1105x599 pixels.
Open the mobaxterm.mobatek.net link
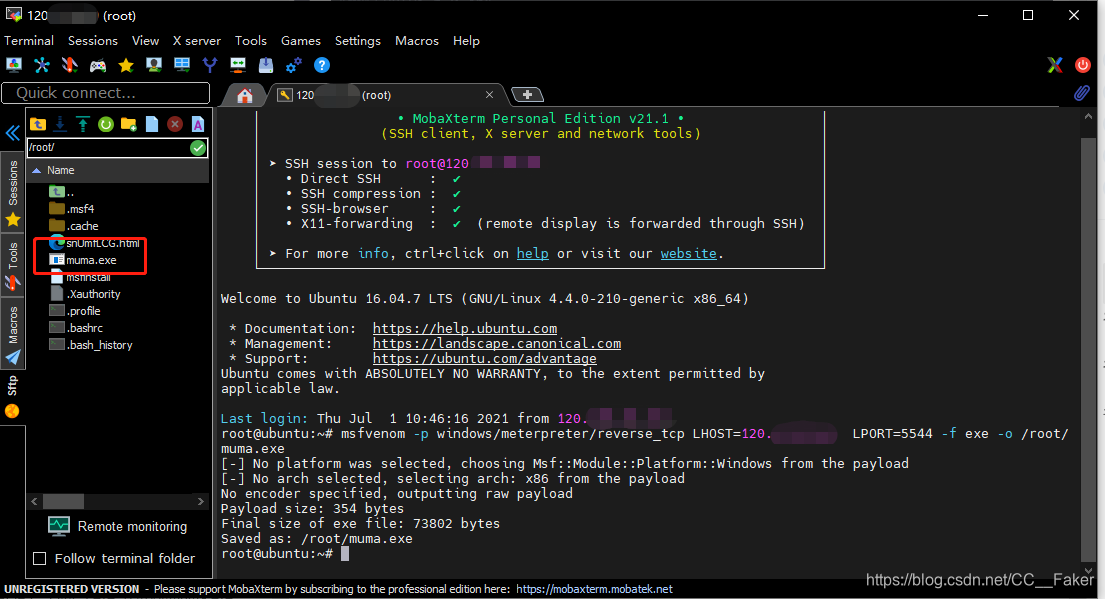click(x=594, y=589)
